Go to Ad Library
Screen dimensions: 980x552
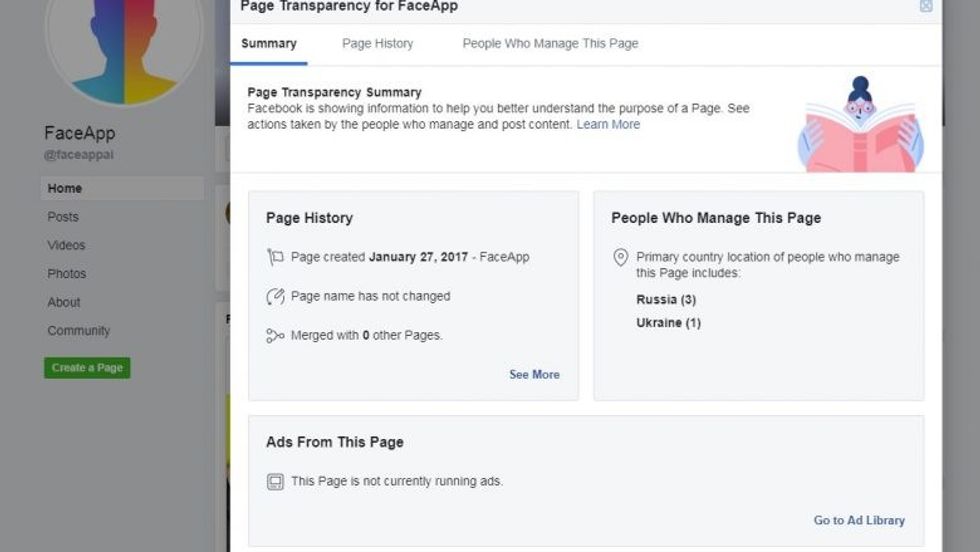(x=859, y=521)
